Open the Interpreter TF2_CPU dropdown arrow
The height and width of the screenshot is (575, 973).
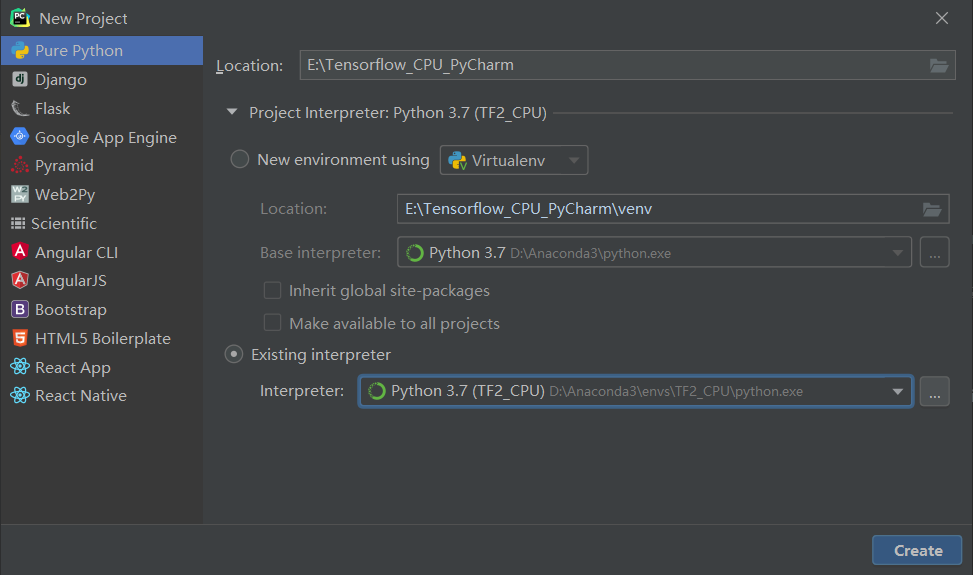pos(897,391)
